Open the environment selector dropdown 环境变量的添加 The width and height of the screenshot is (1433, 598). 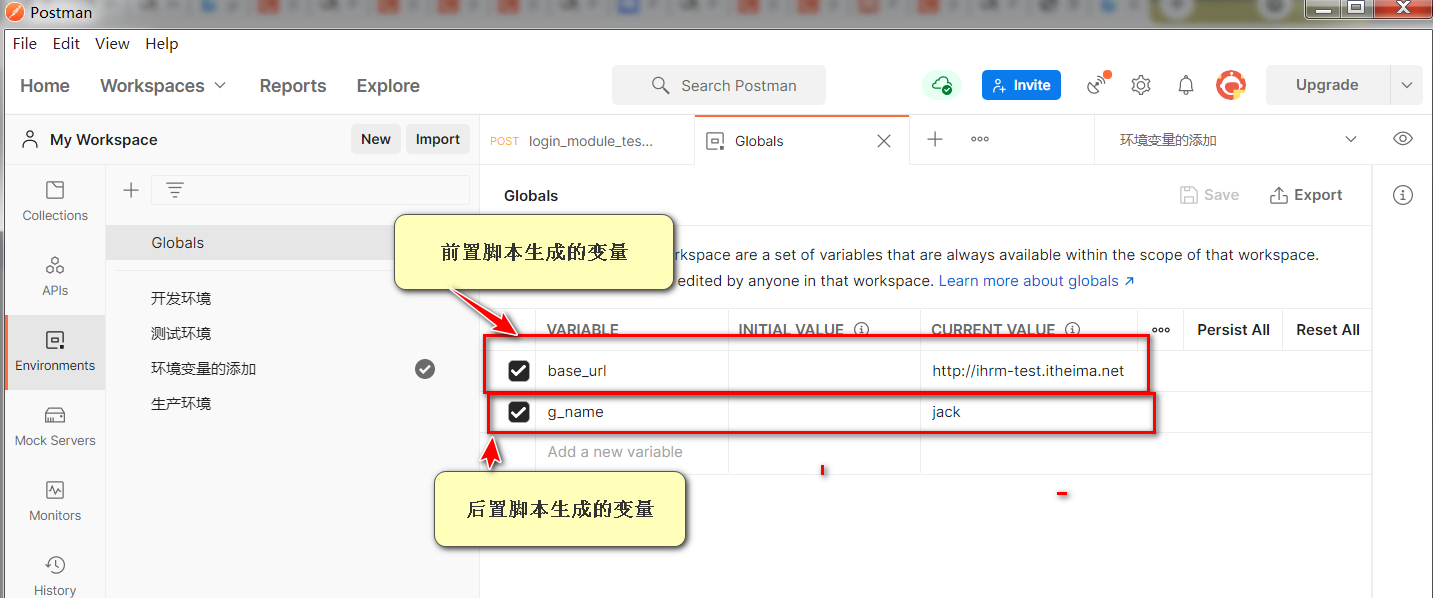point(1238,140)
